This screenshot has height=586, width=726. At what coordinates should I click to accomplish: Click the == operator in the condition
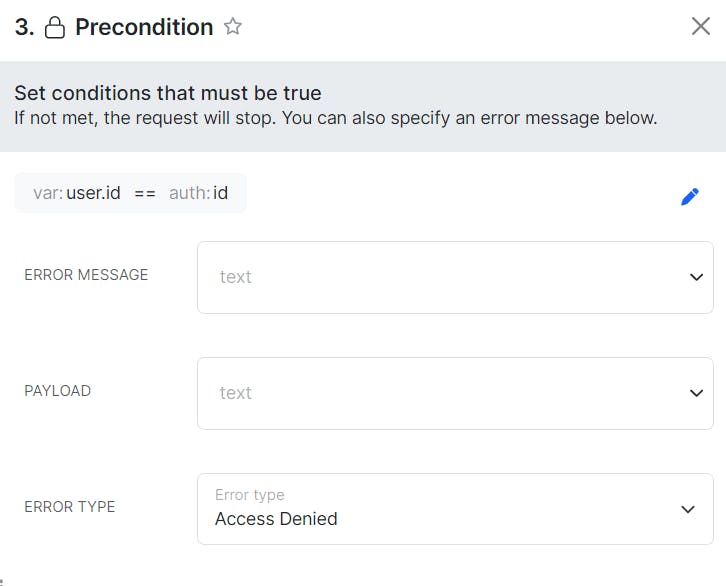pos(145,193)
